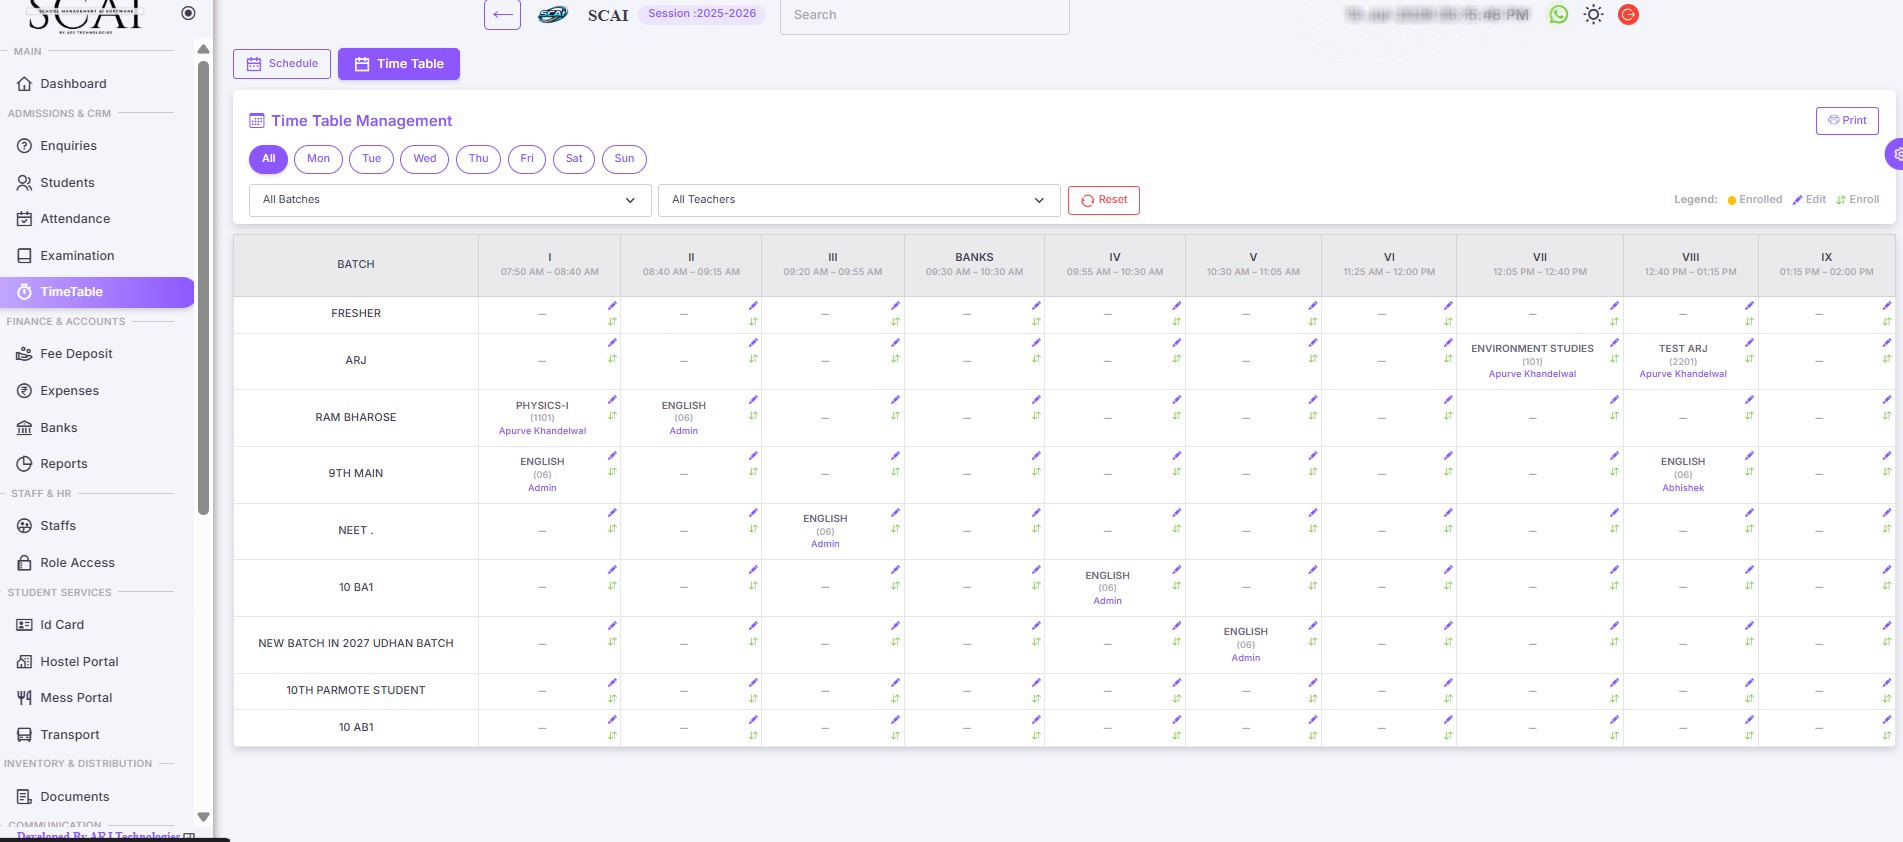Enroll icon for RAM BHAROSE English slot

753,416
